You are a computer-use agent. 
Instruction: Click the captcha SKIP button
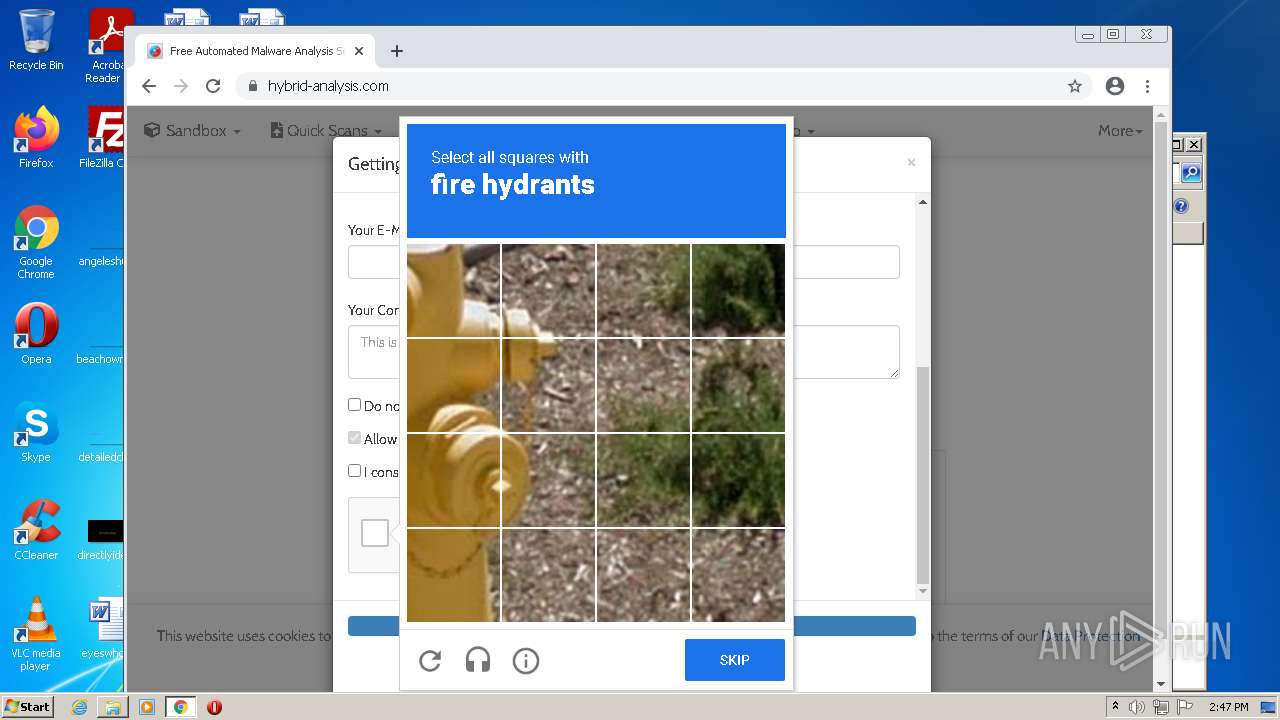[x=735, y=660]
